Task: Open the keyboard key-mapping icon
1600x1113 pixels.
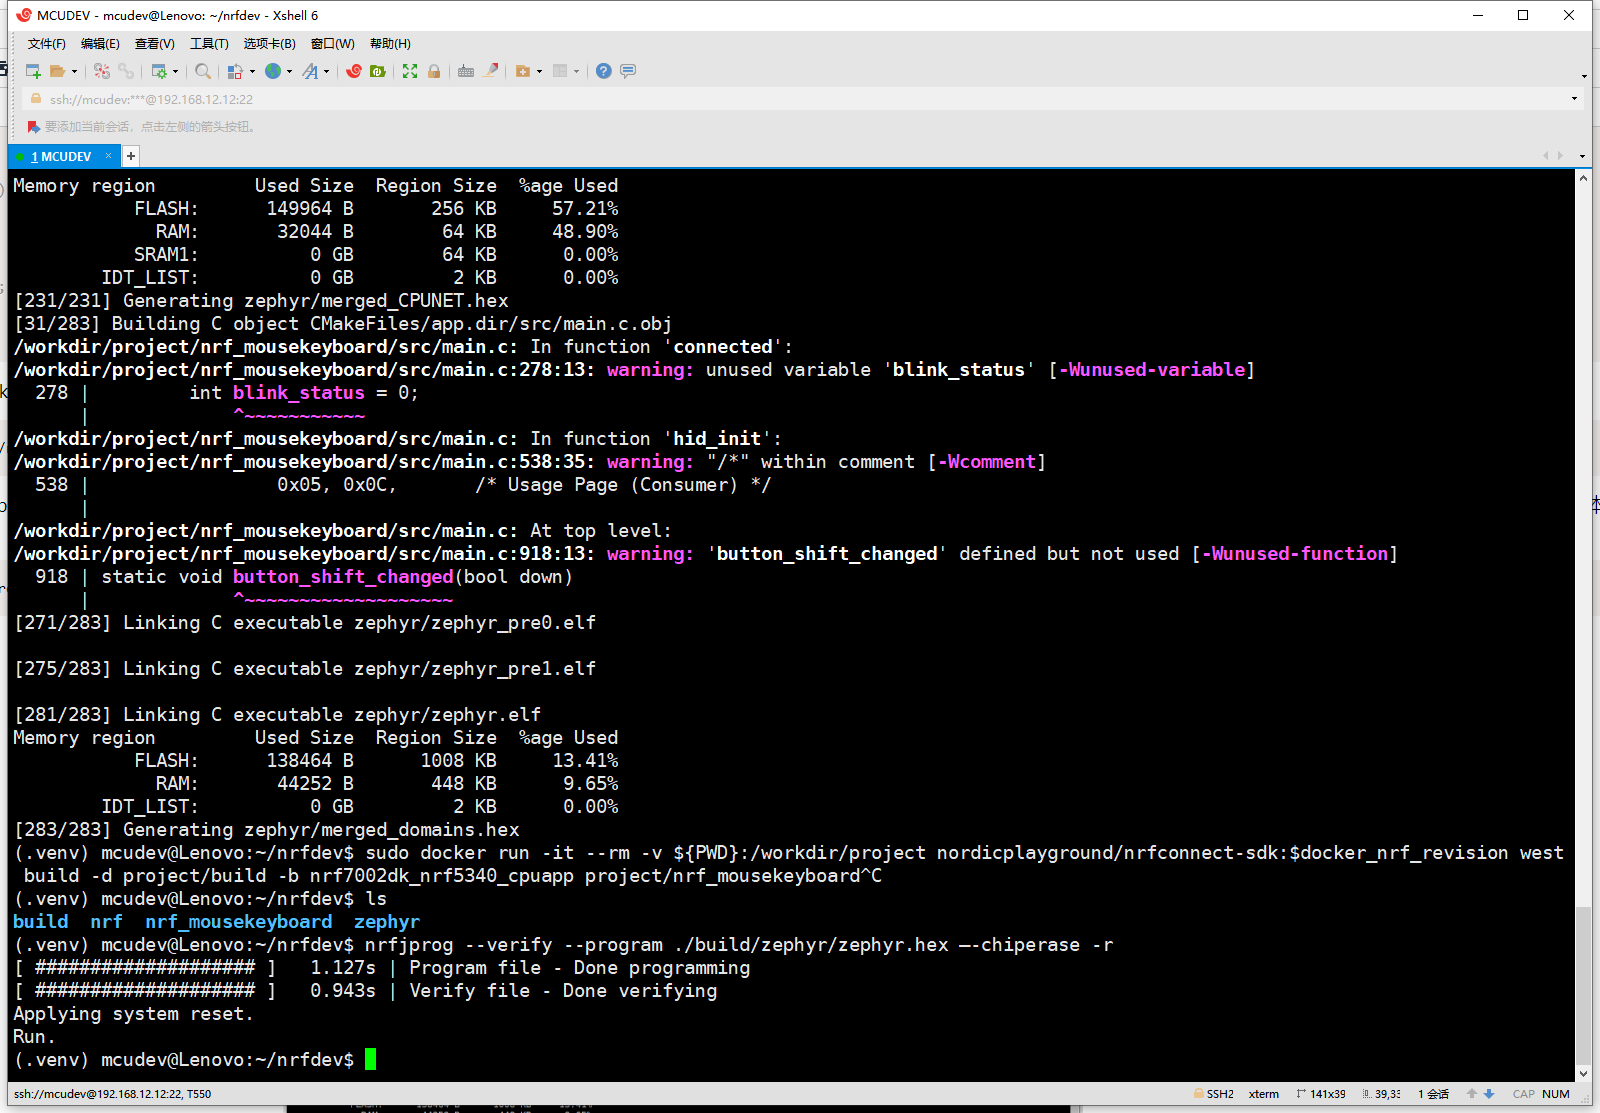Action: click(466, 71)
